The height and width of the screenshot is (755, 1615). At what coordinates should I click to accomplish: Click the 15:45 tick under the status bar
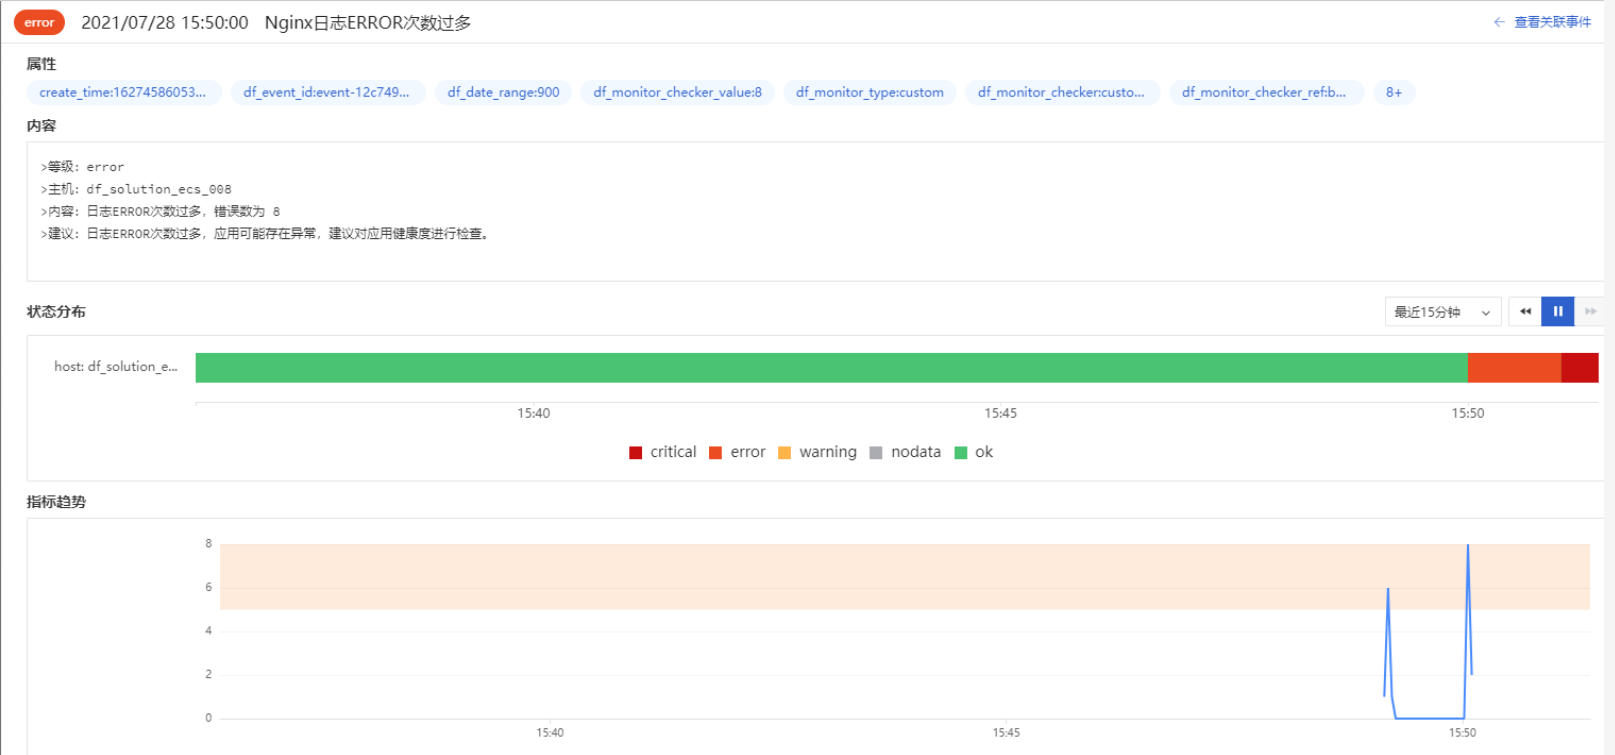point(1000,413)
